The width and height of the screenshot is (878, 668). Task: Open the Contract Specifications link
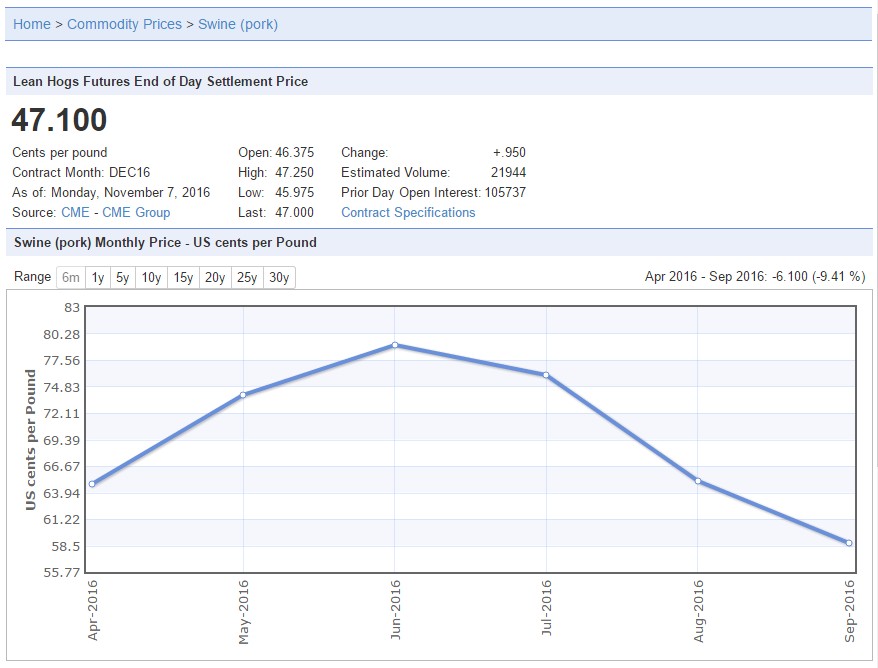point(408,212)
